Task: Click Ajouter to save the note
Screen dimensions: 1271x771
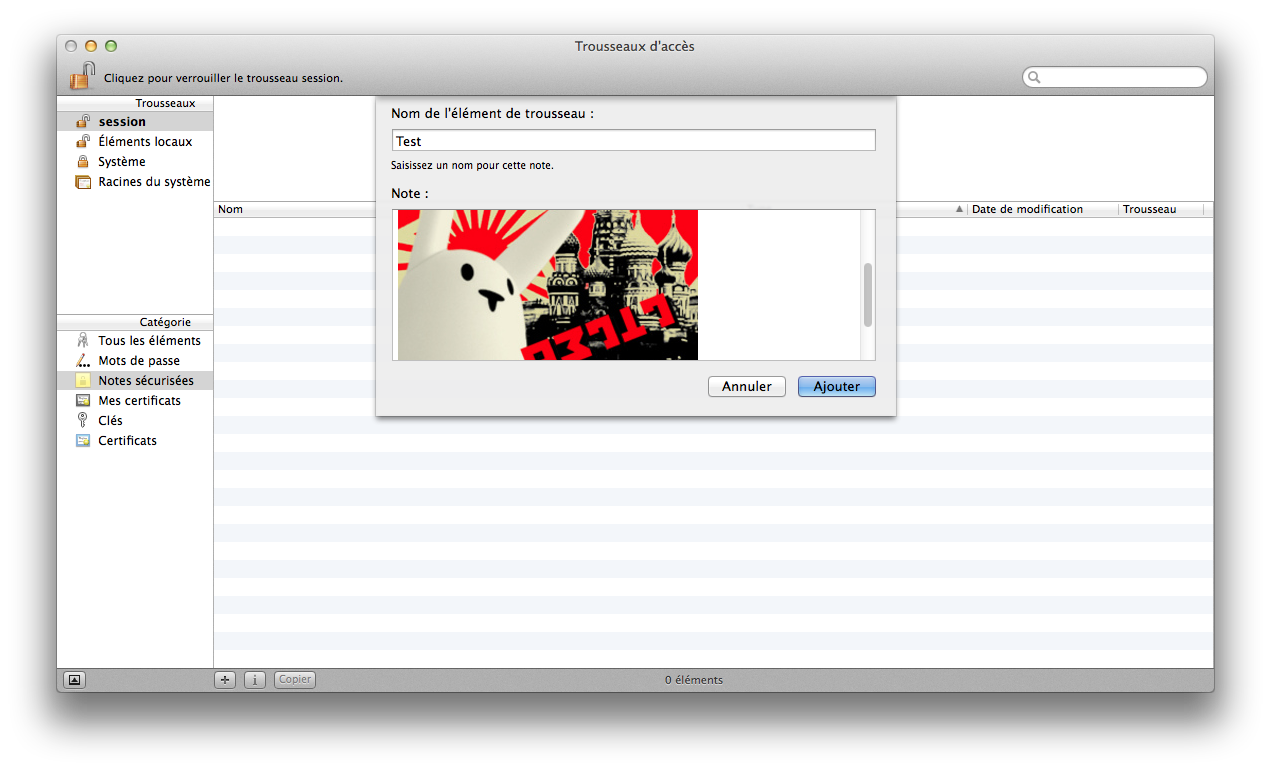Action: 837,387
